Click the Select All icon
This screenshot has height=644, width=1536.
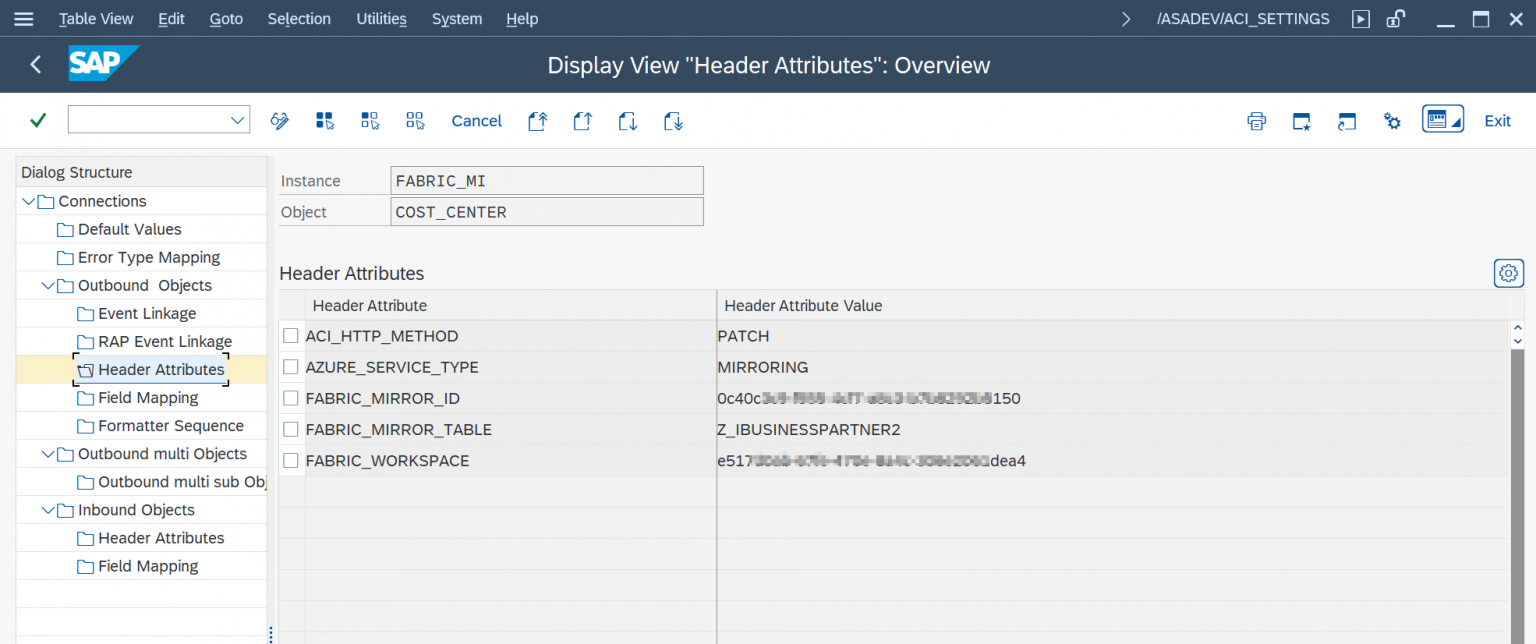click(325, 121)
